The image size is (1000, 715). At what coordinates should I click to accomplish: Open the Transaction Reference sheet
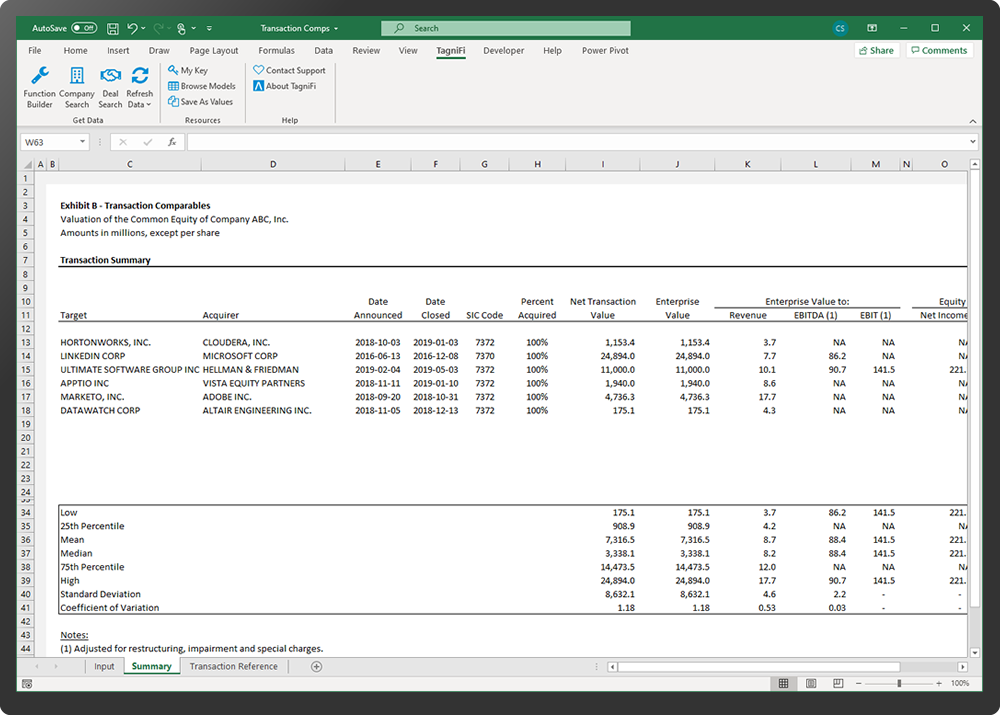[233, 667]
